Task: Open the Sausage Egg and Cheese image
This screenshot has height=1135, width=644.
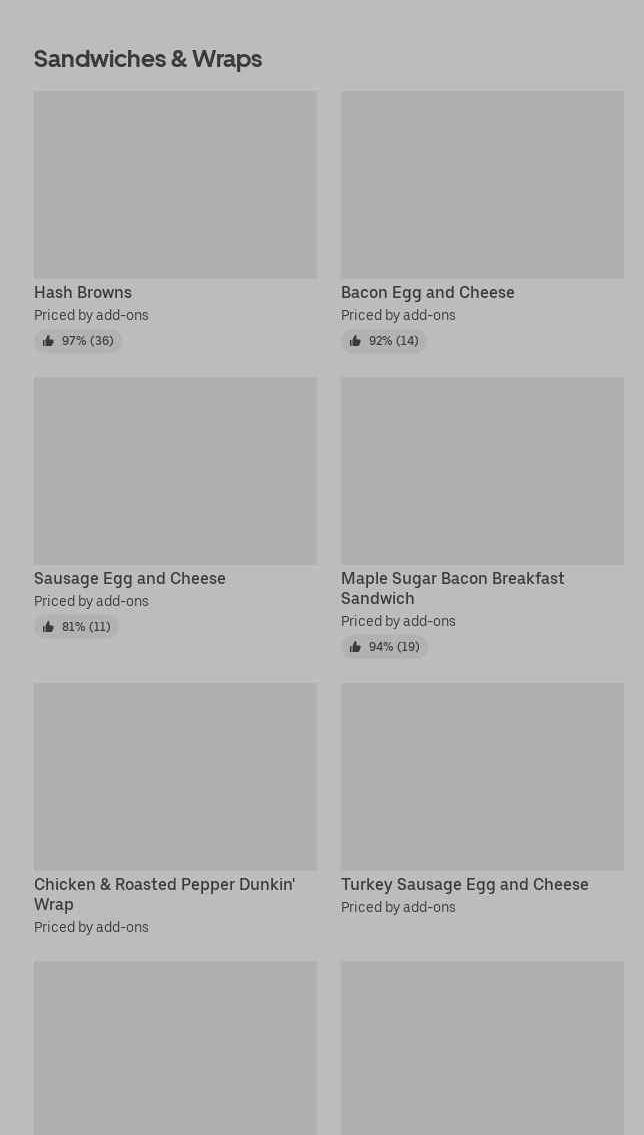Action: [175, 471]
